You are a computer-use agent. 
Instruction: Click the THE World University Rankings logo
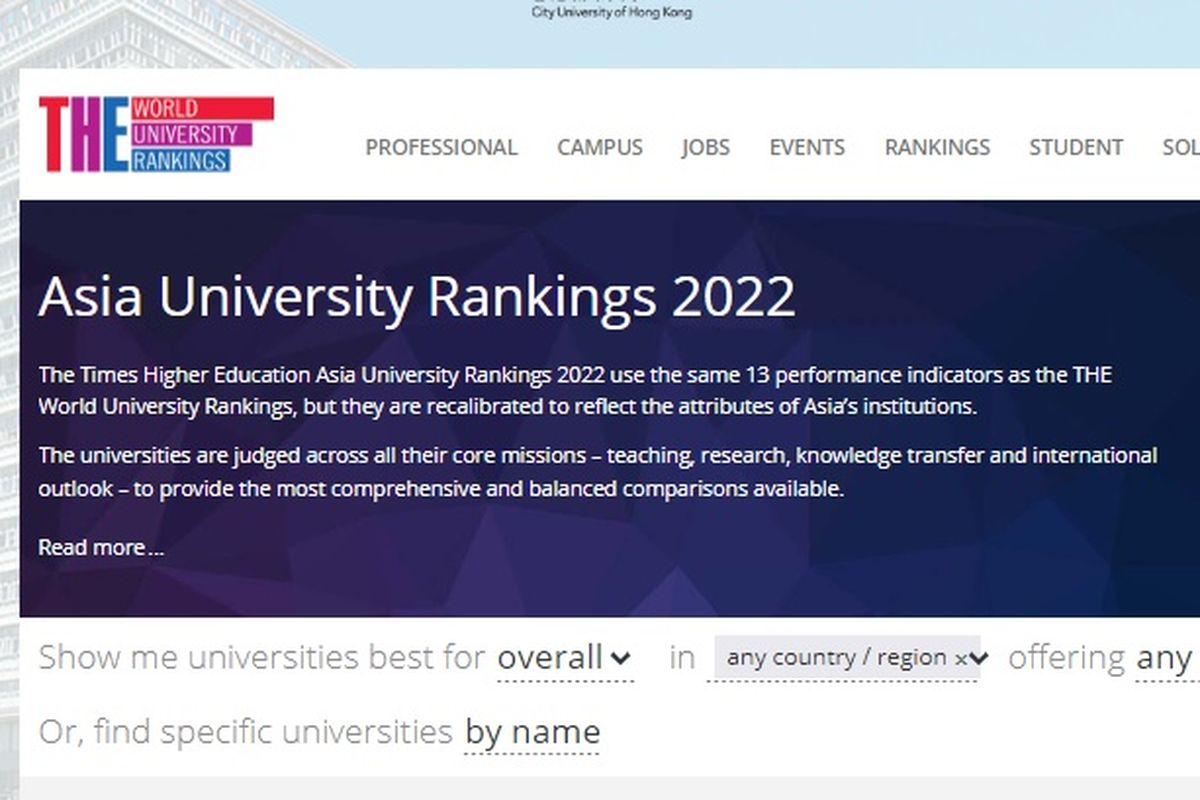[156, 134]
